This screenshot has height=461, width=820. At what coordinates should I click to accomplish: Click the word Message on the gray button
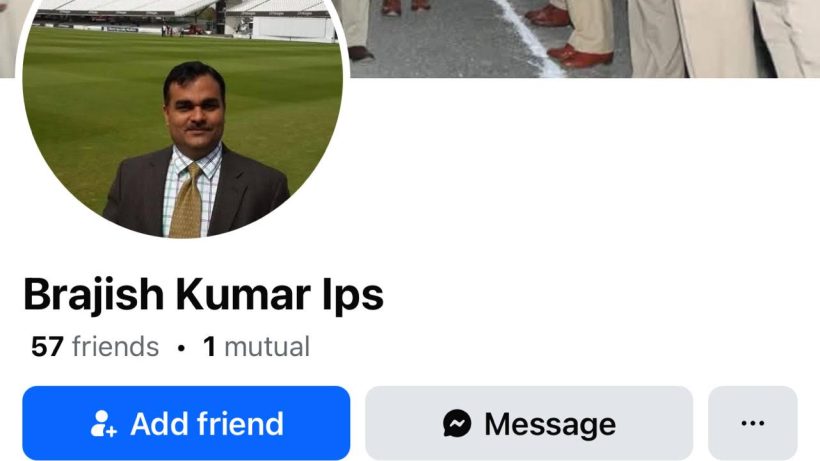coord(550,424)
